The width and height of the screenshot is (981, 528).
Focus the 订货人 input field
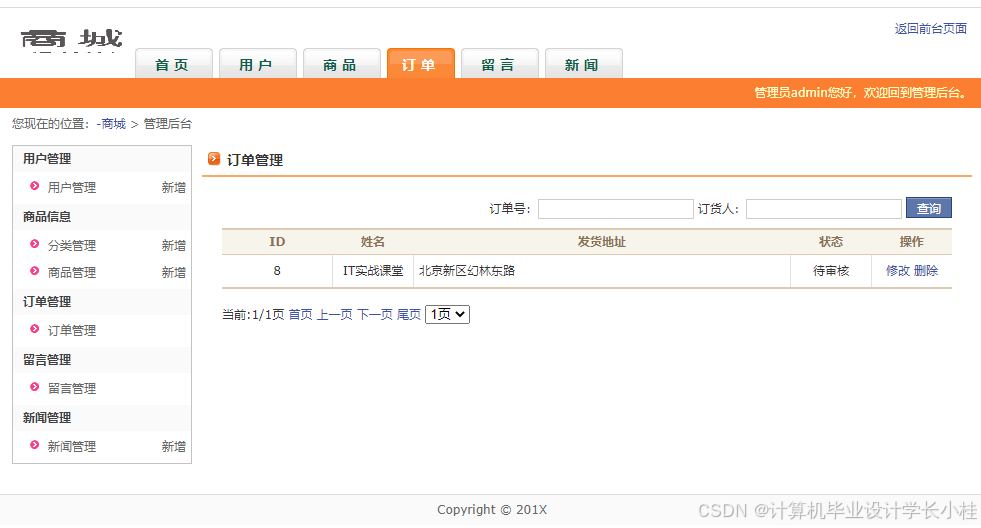823,209
